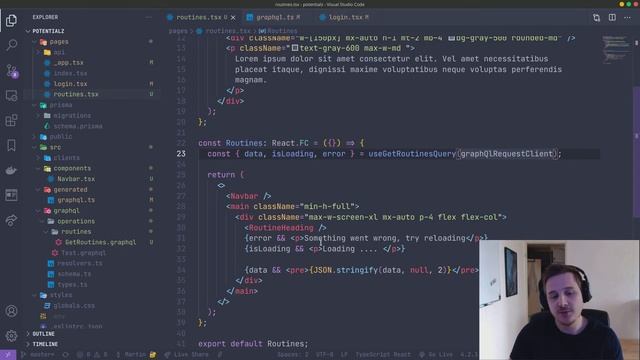Open schema.prisma file

[78, 126]
